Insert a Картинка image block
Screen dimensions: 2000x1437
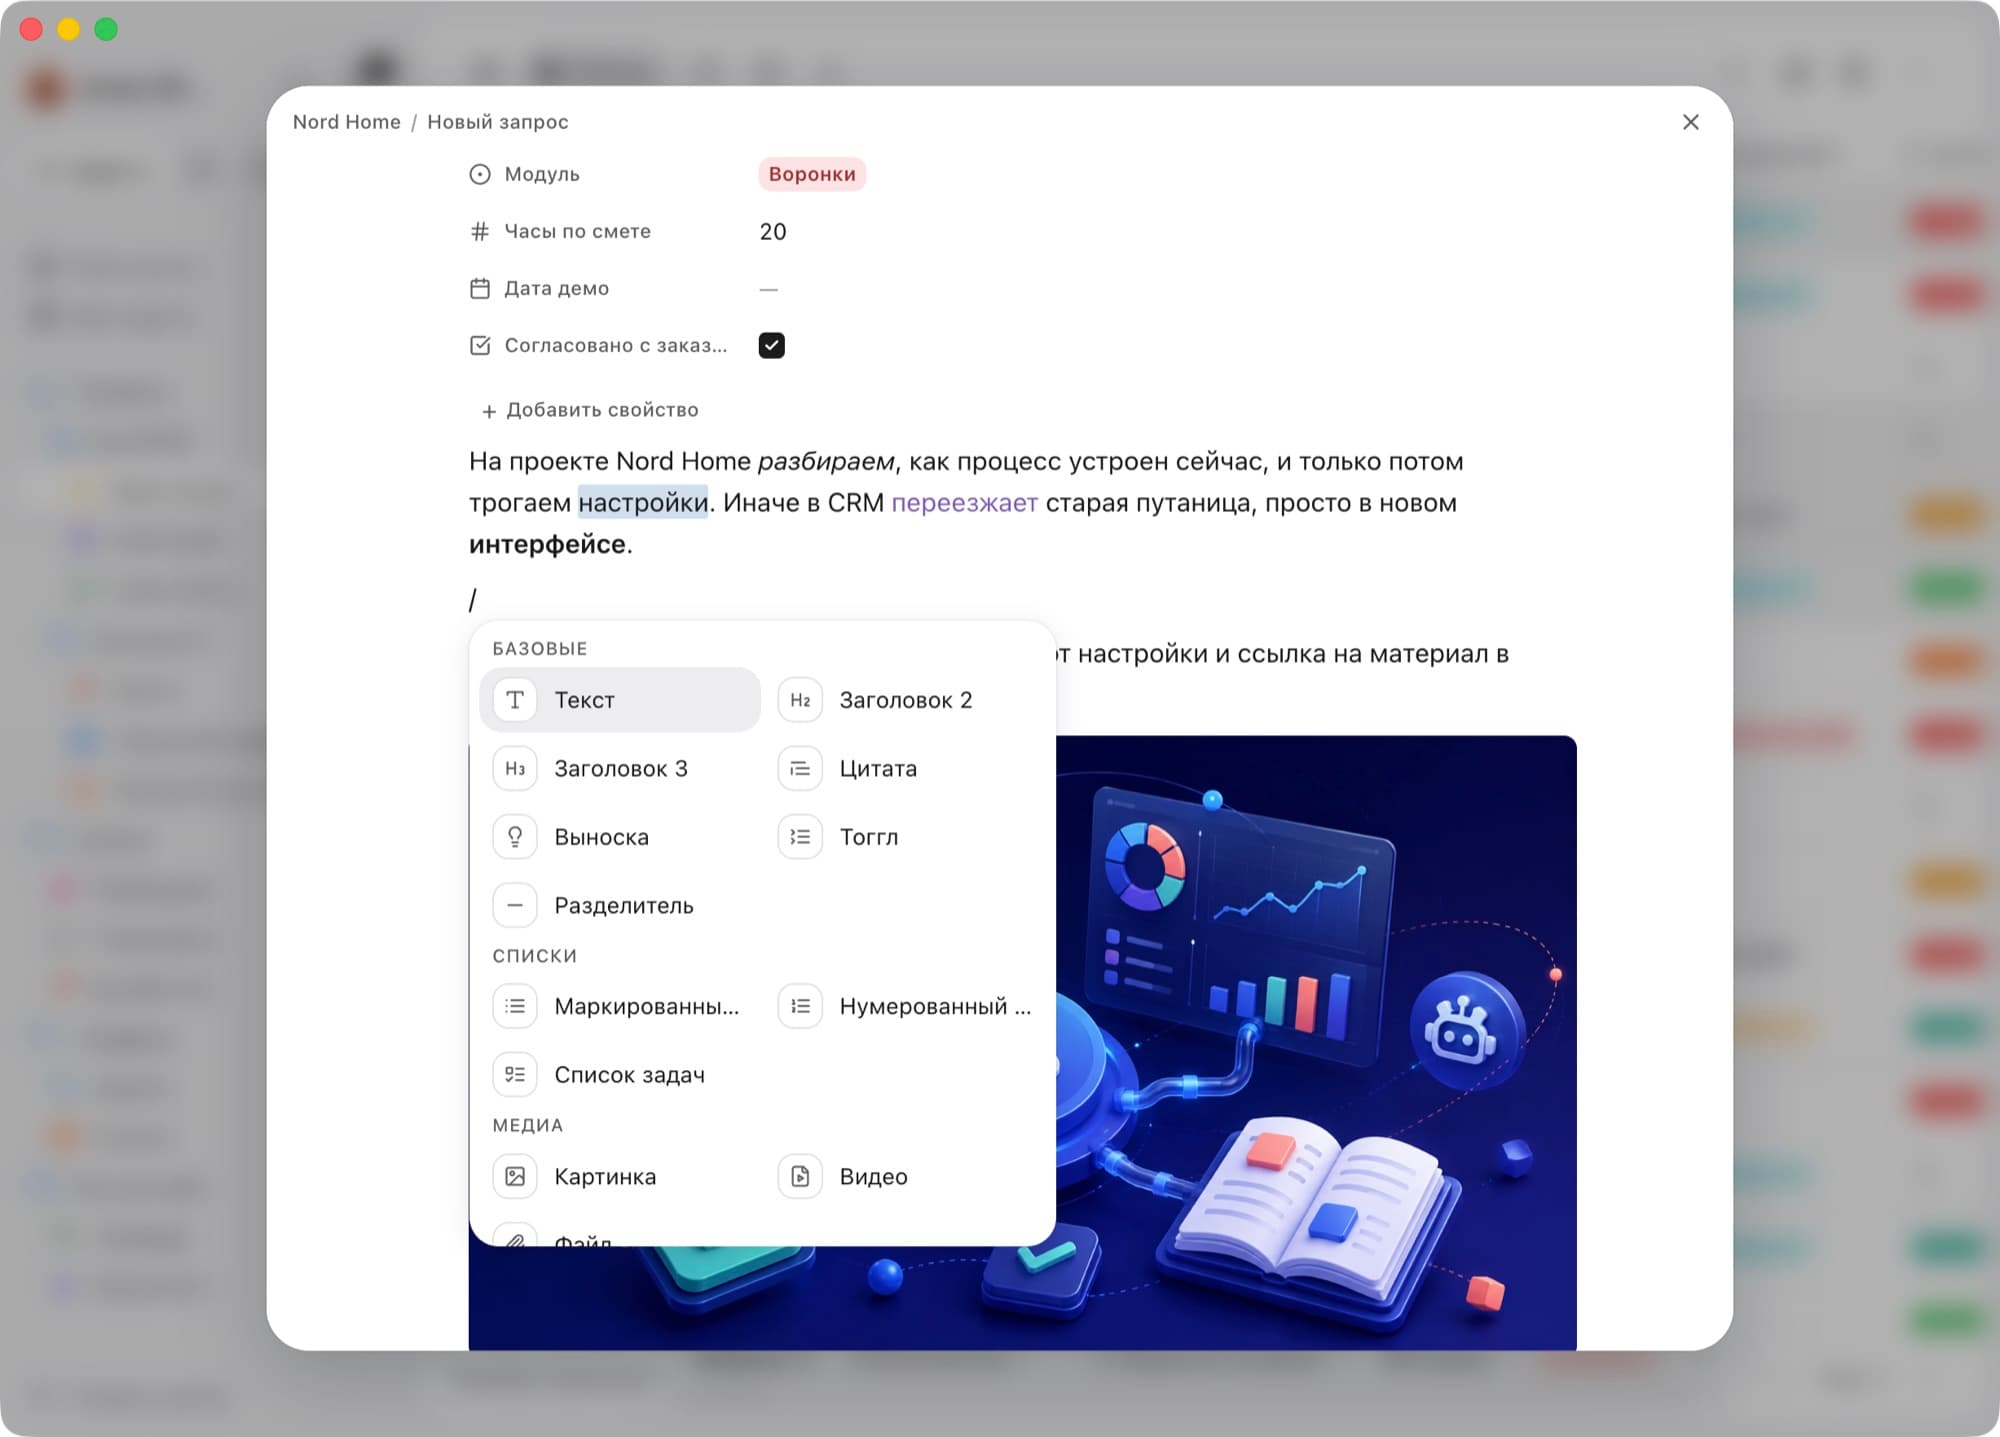point(620,1176)
